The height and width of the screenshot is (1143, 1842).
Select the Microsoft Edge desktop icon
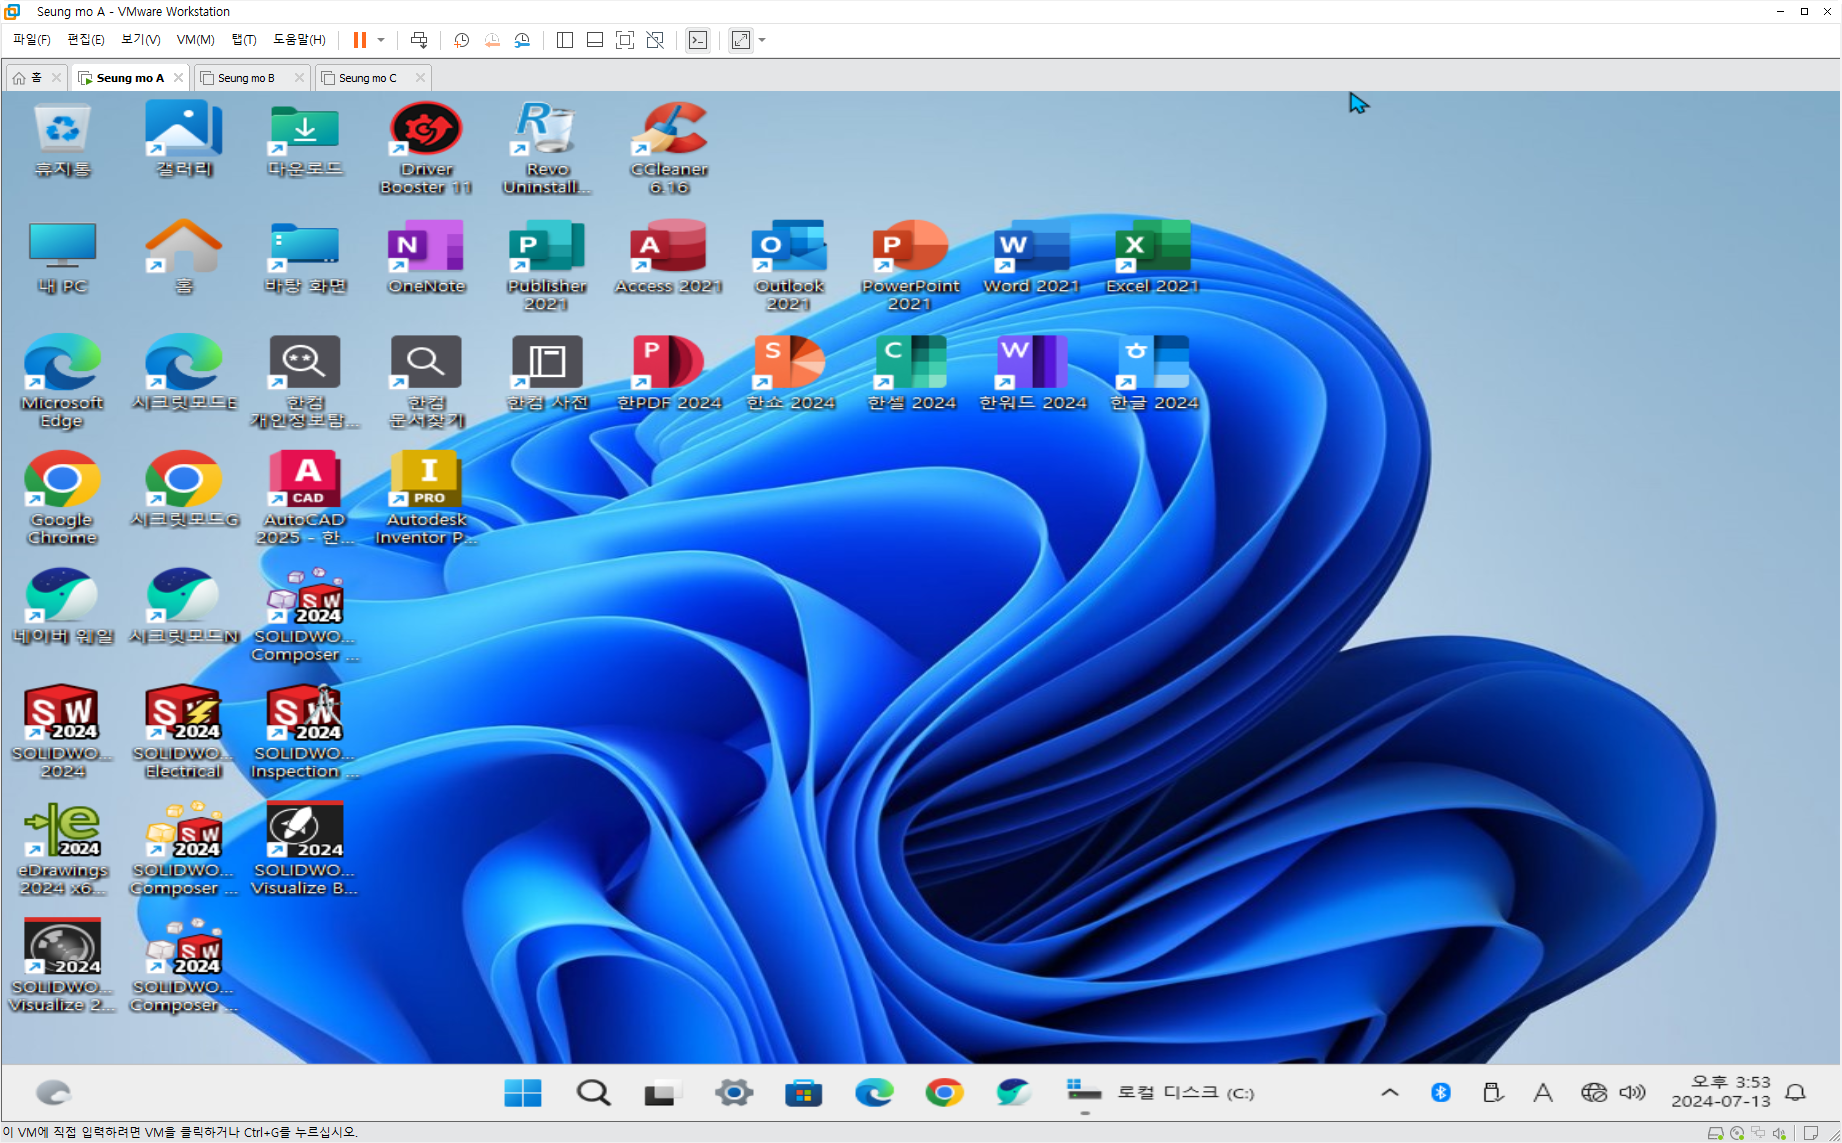click(x=63, y=382)
